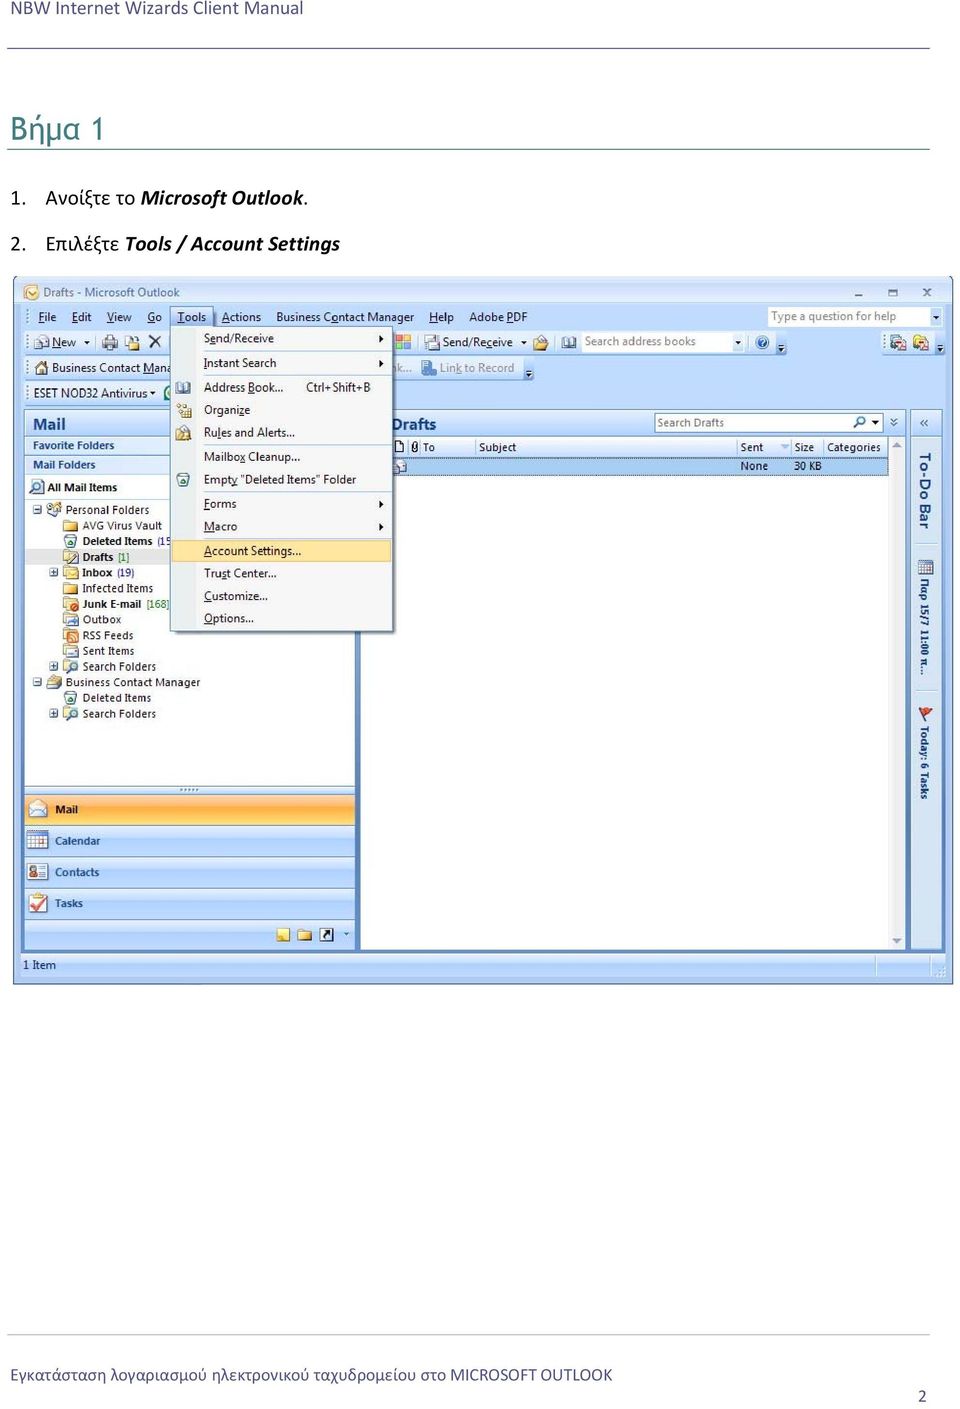Switch to the Calendar pane button

coord(190,841)
